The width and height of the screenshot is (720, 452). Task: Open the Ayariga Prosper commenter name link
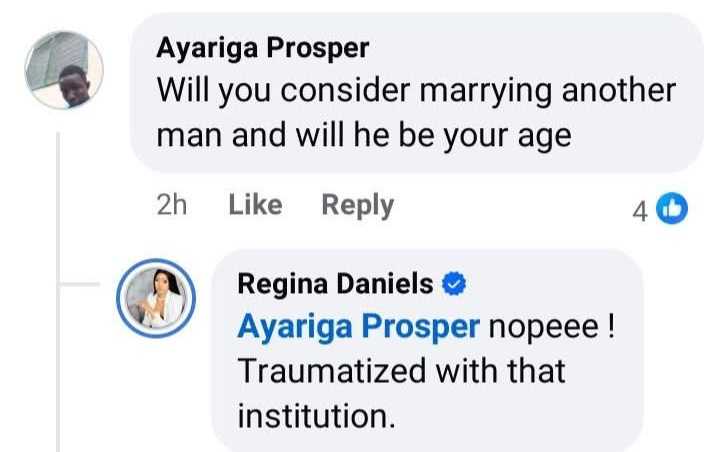263,48
